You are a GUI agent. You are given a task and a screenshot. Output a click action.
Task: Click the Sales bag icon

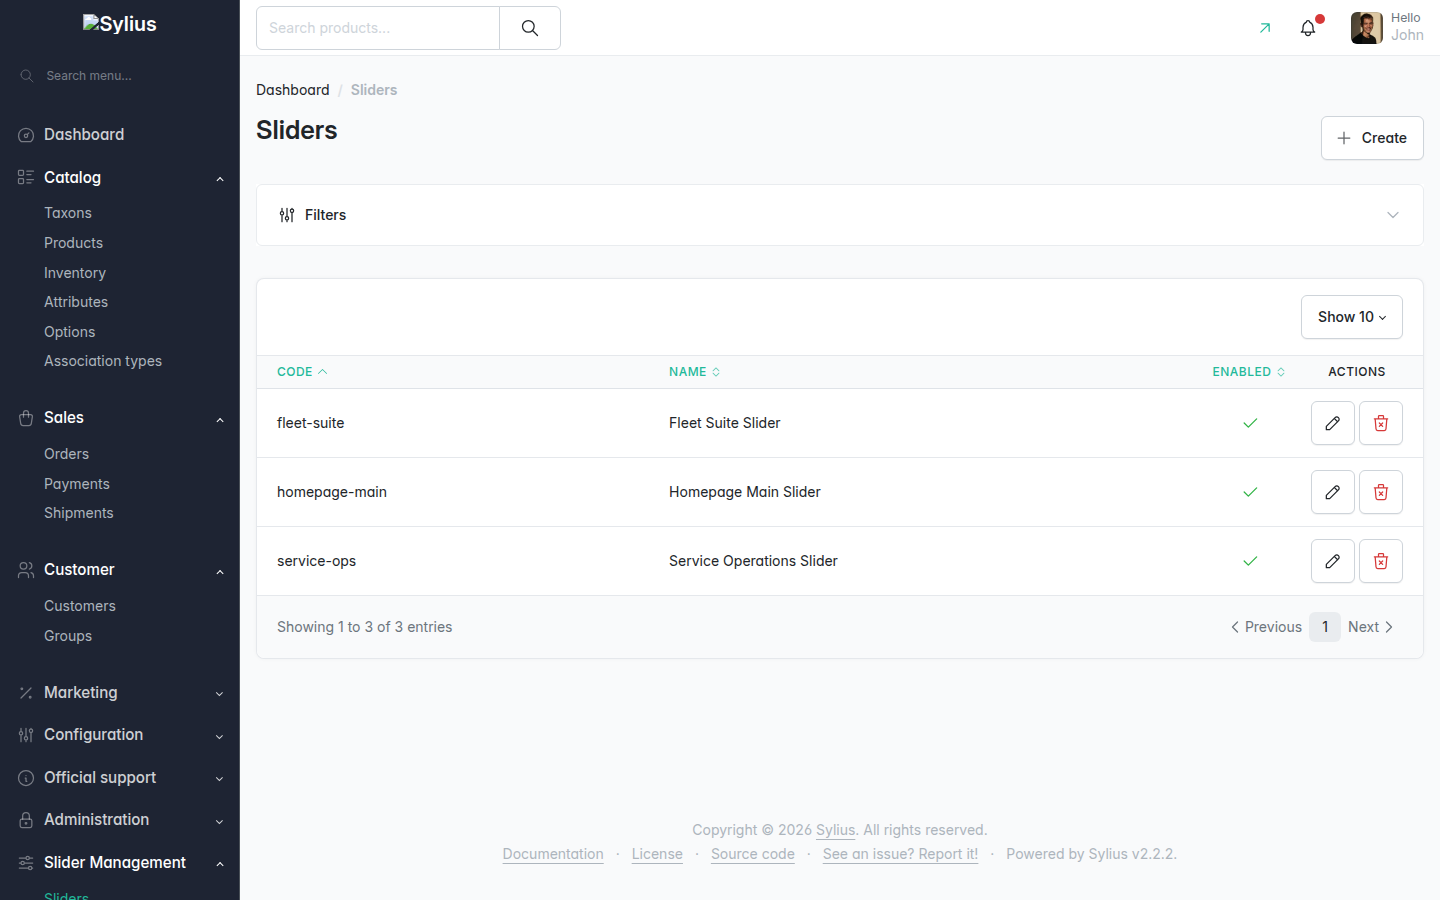coord(26,418)
